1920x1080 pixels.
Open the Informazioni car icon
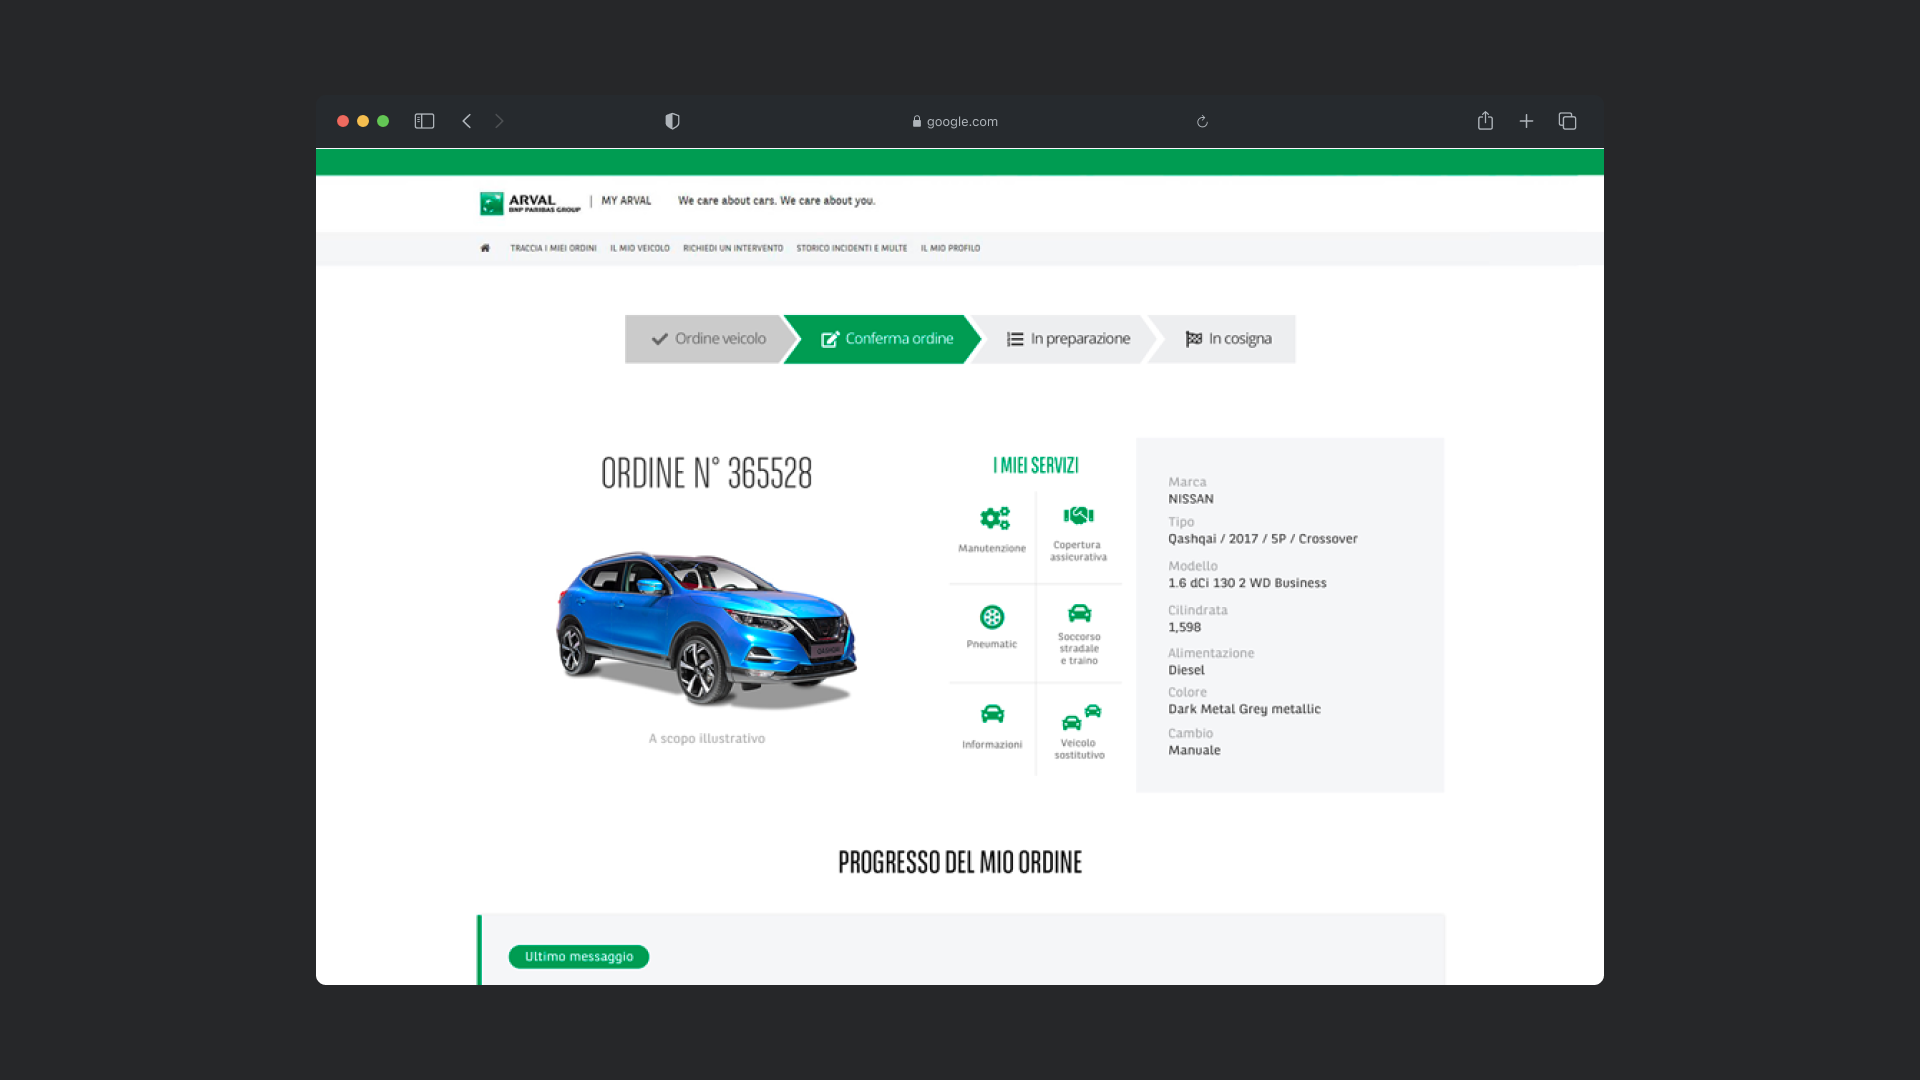point(992,714)
